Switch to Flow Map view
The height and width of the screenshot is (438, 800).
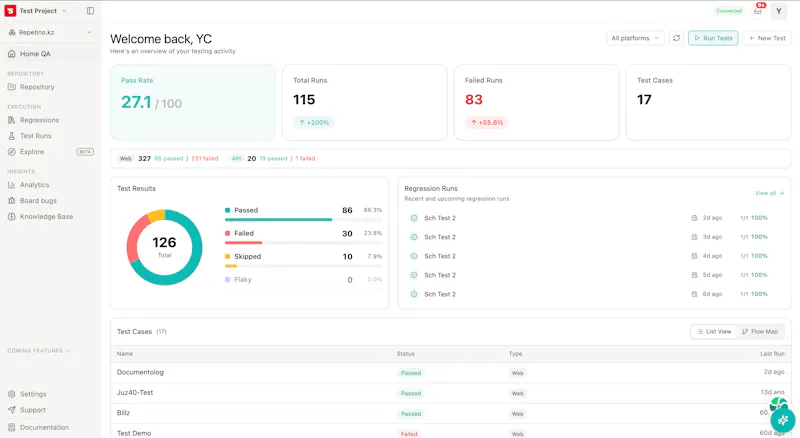(x=760, y=332)
